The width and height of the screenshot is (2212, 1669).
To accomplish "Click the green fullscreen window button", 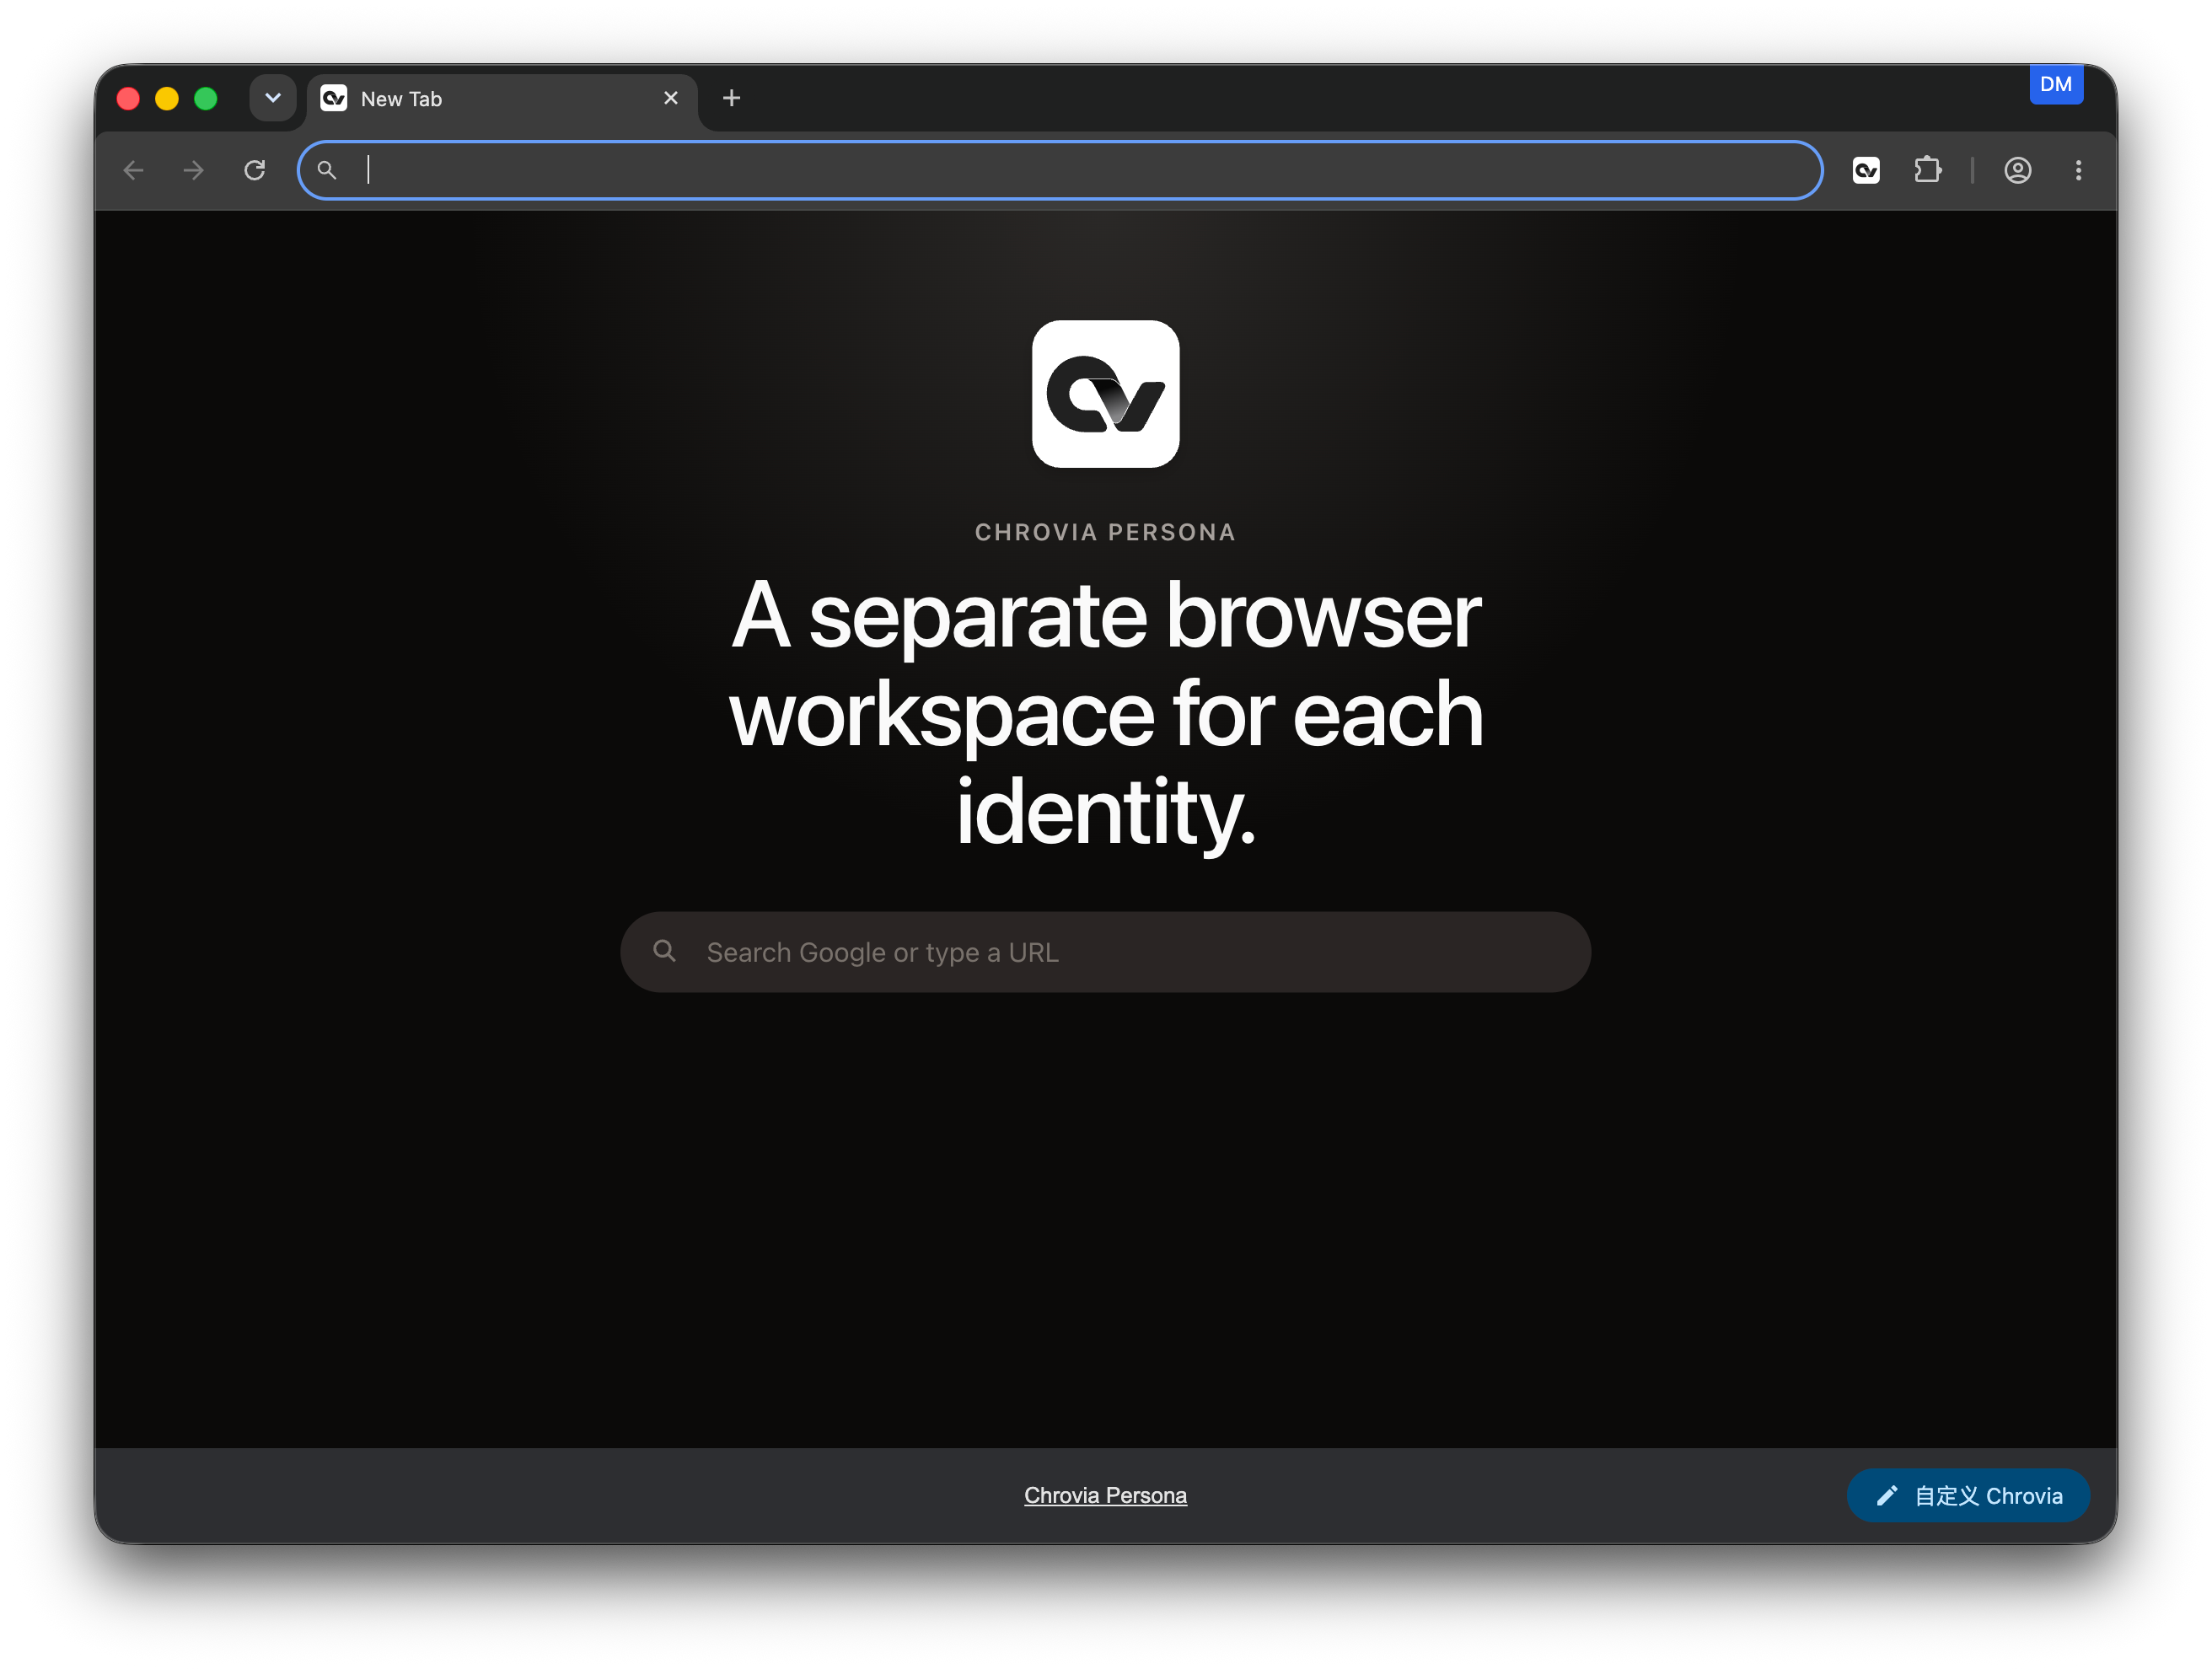I will click(205, 98).
